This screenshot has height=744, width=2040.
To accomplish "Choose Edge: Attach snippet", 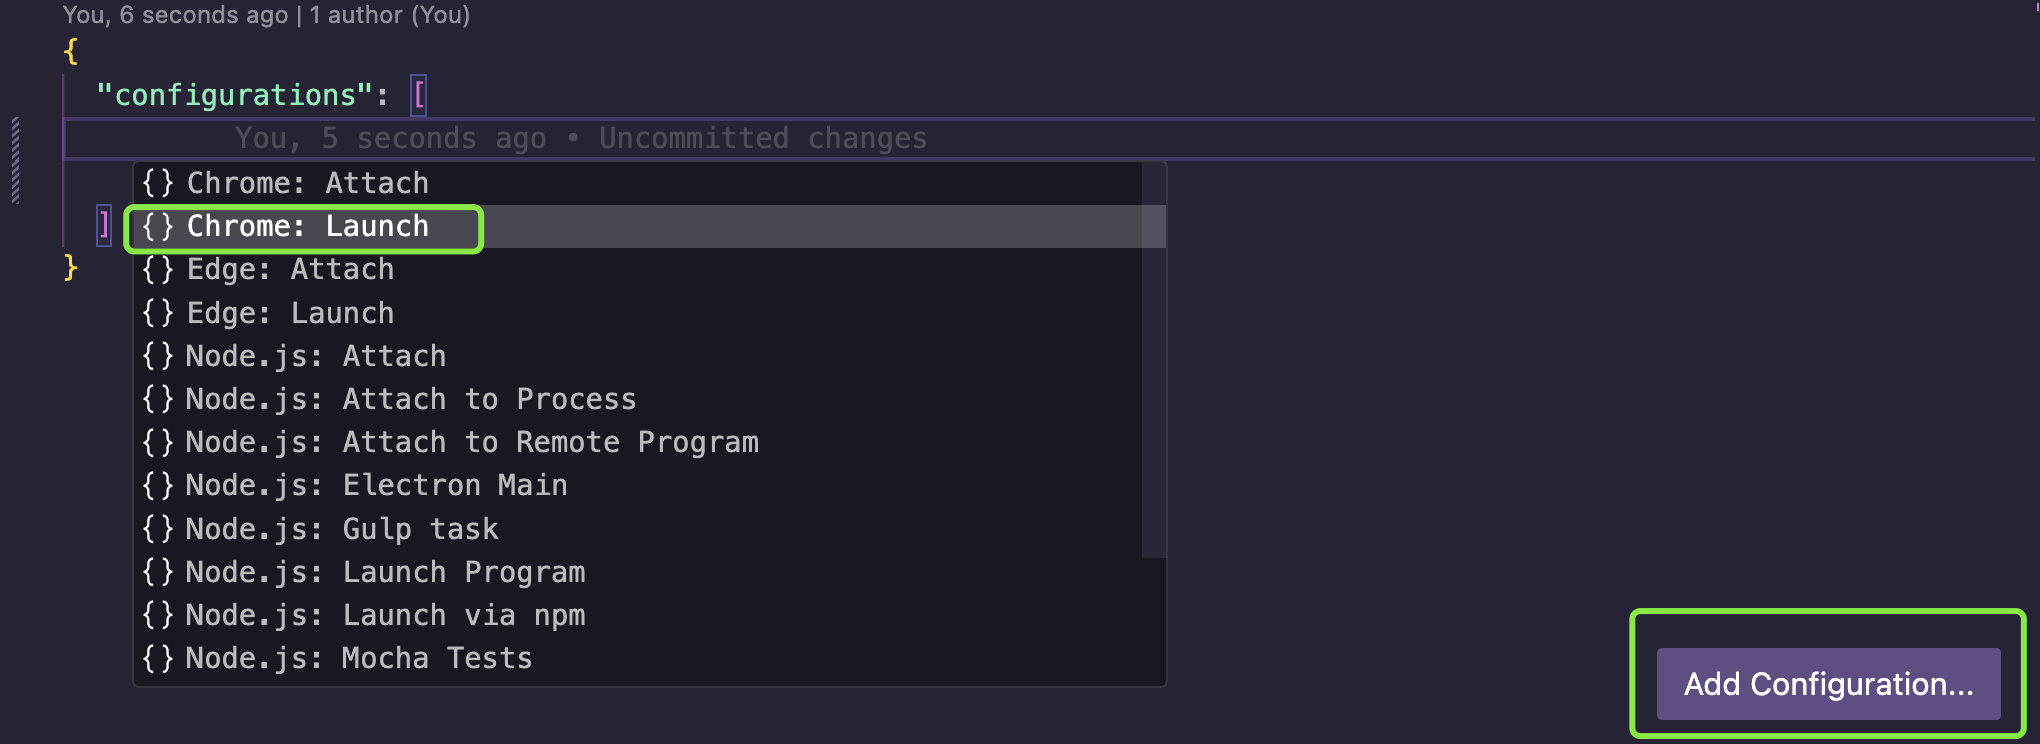I will pyautogui.click(x=290, y=270).
